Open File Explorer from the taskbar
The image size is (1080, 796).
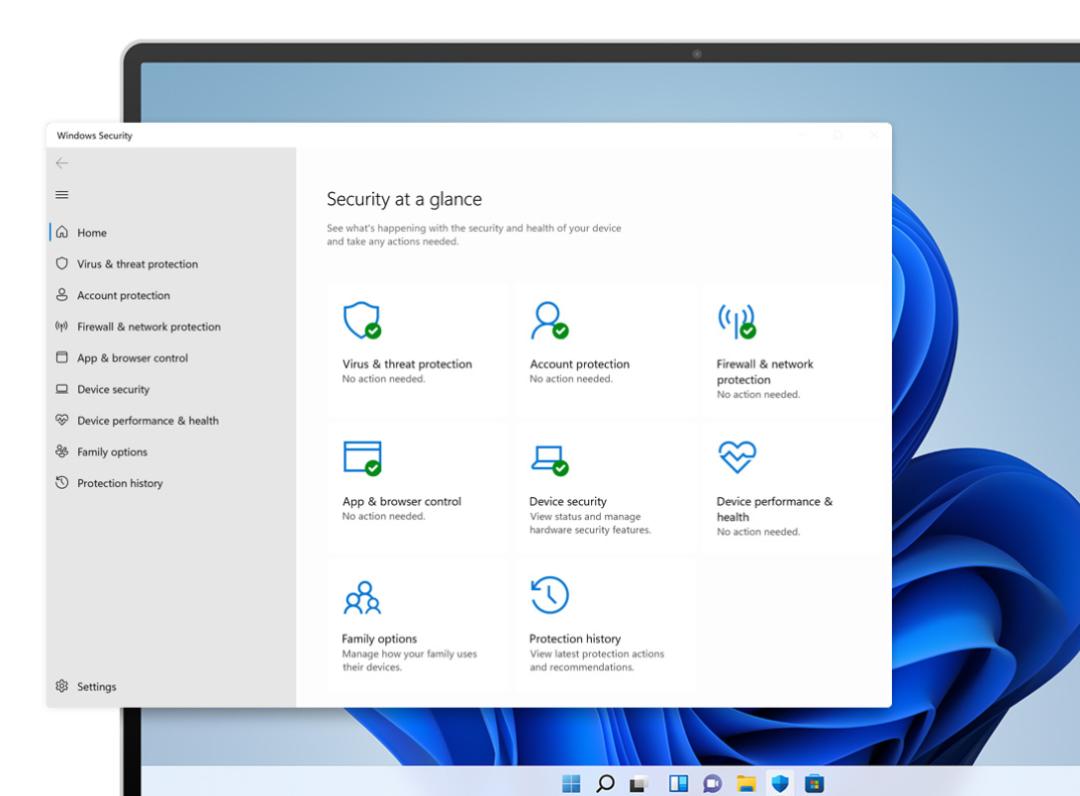click(x=745, y=783)
